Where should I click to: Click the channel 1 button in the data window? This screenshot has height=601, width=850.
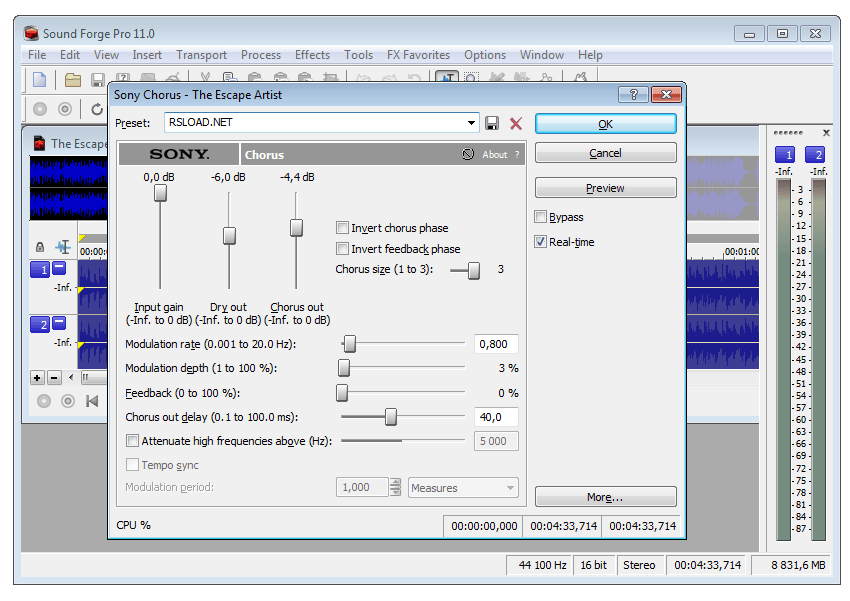tap(40, 269)
